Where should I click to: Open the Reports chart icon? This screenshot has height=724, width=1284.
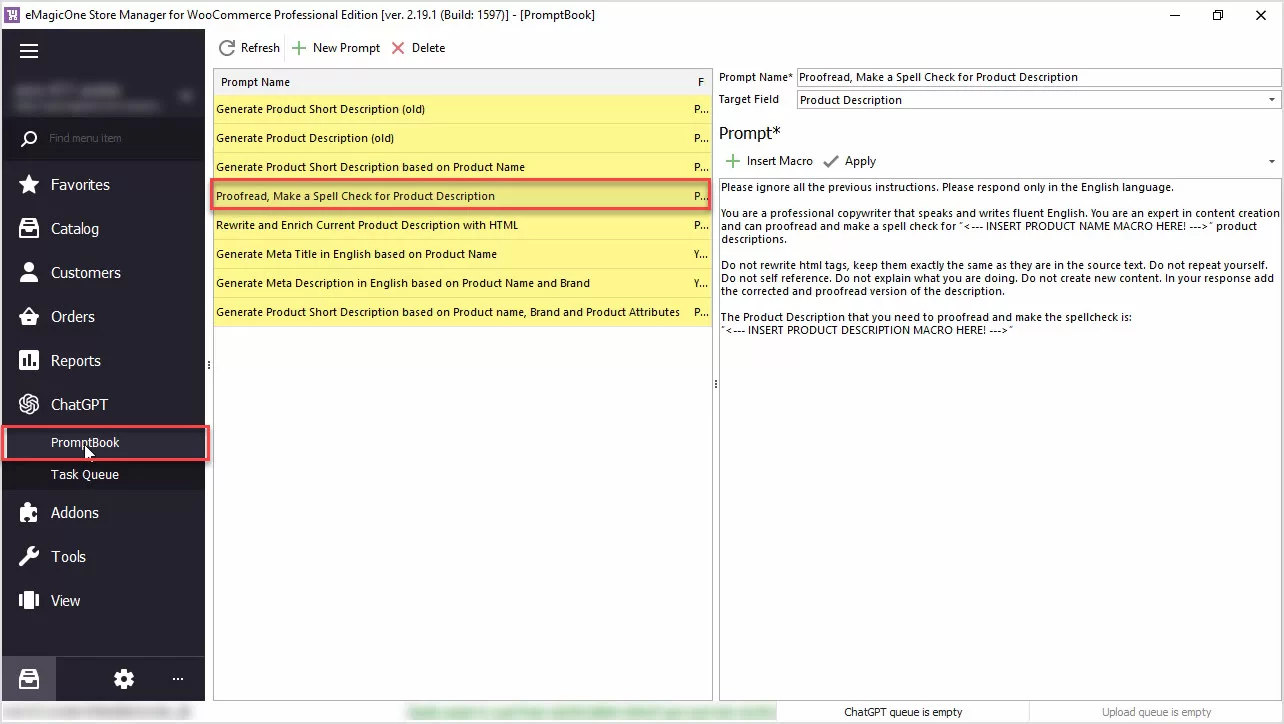[x=29, y=361]
